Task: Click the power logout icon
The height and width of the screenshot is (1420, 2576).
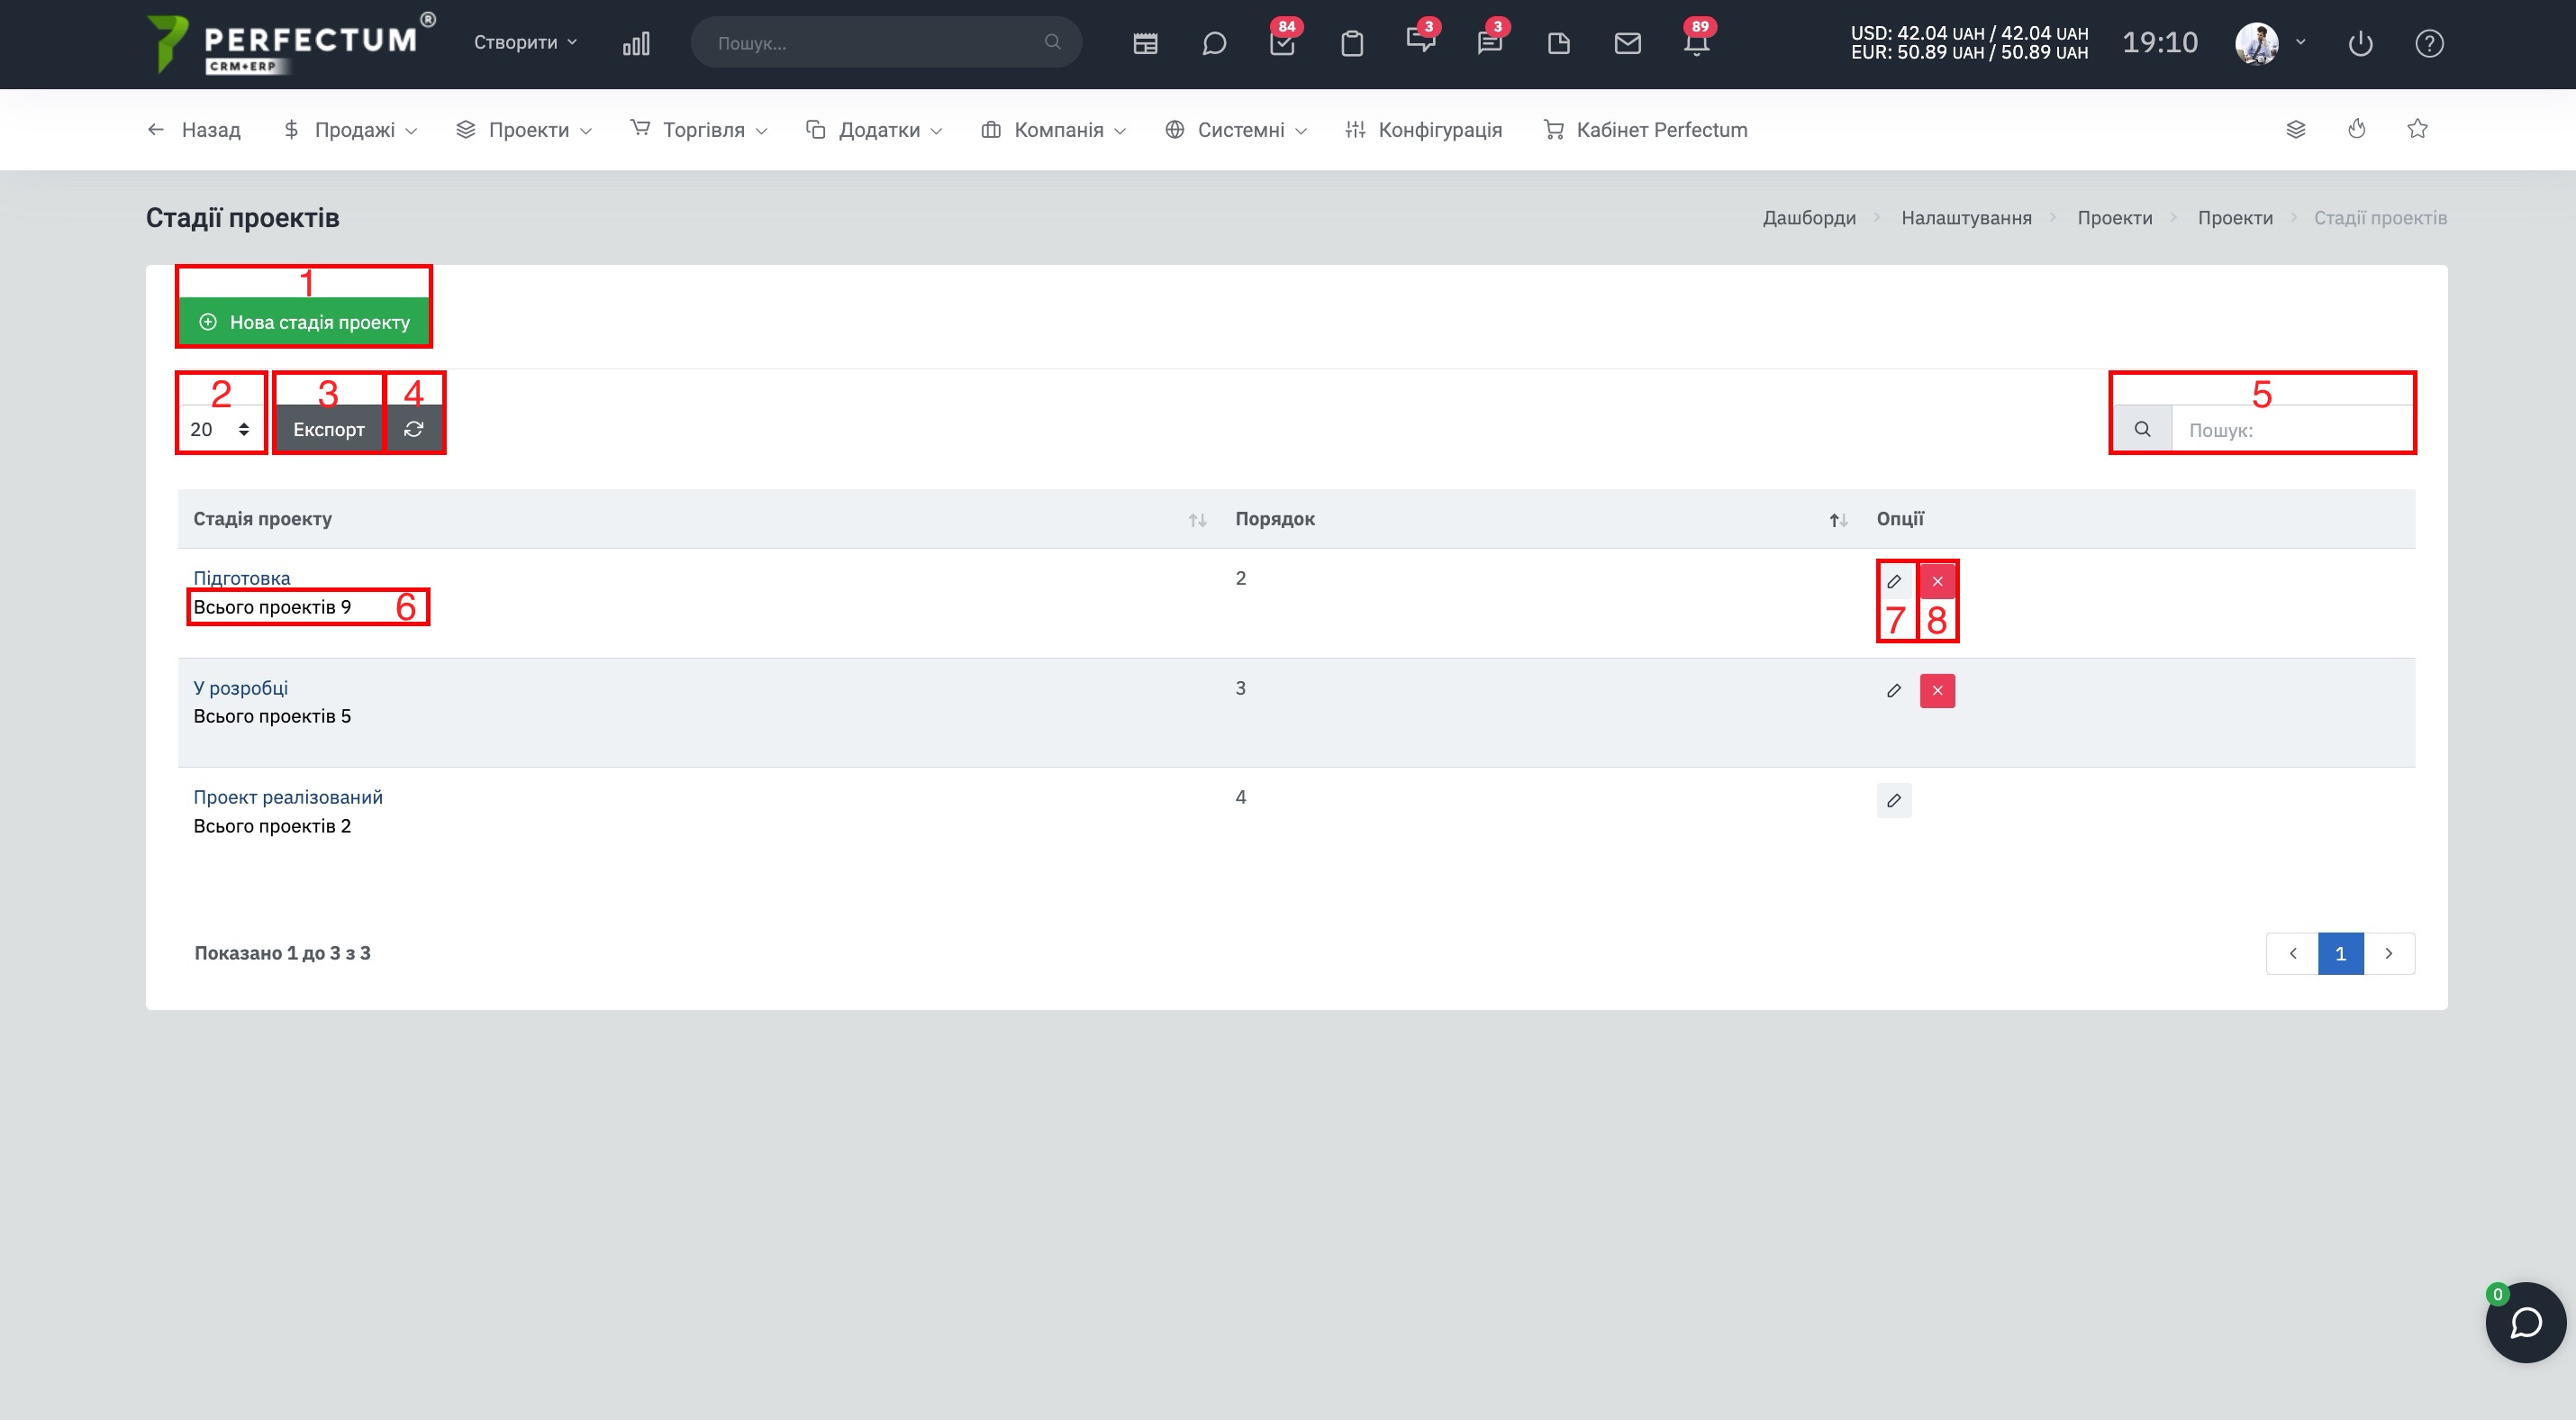Action: (x=2360, y=43)
